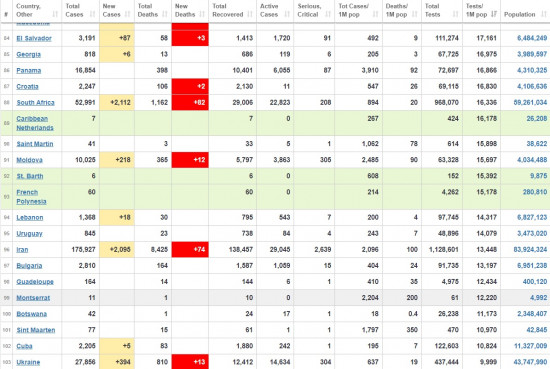
Task: Sort by Tests/1M pop column arrows
Action: (x=494, y=14)
